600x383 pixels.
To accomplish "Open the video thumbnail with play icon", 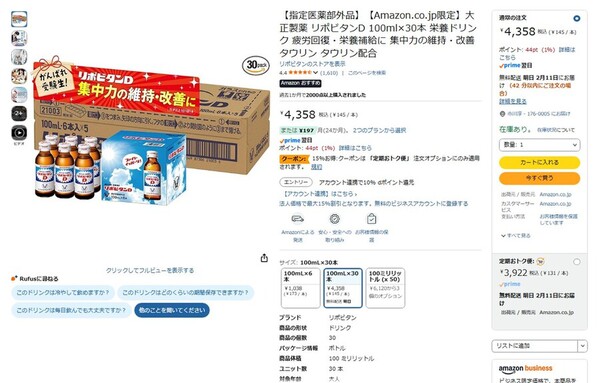I will tap(19, 133).
